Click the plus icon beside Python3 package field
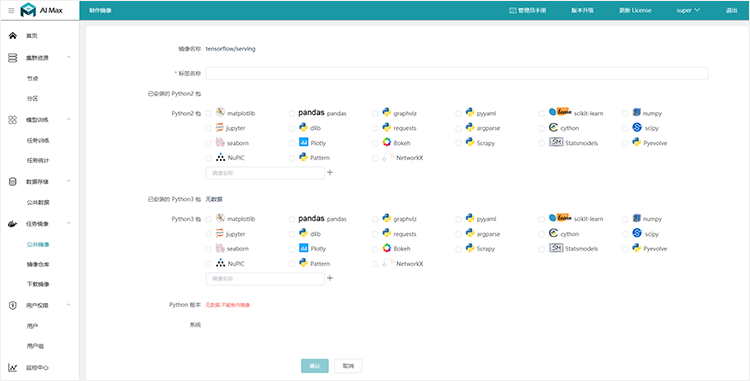 [x=330, y=278]
